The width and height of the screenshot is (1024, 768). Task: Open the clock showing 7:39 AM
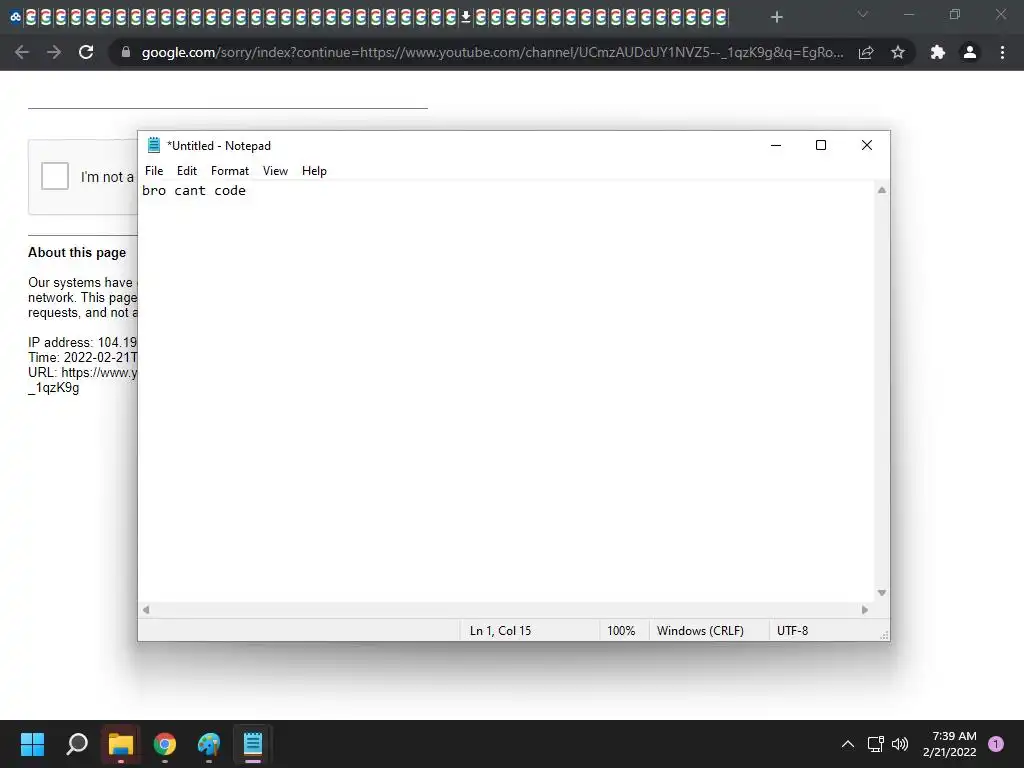coord(950,744)
